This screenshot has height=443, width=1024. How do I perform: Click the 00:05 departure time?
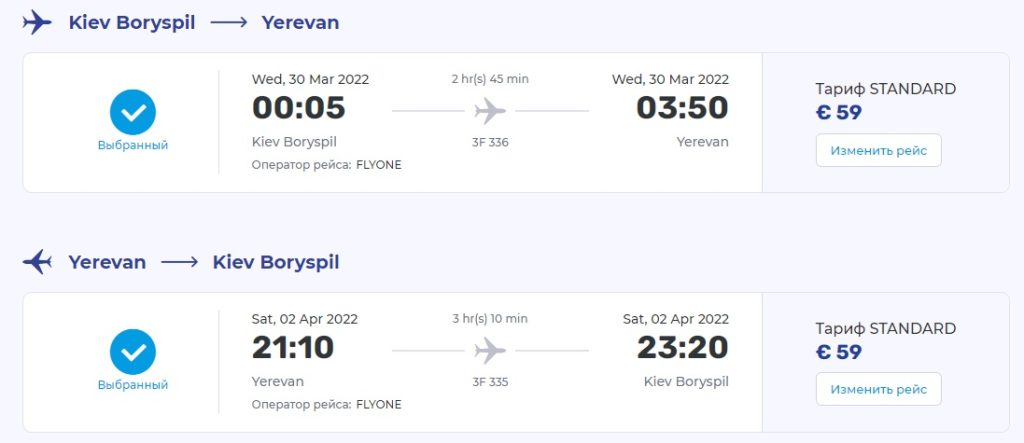298,108
